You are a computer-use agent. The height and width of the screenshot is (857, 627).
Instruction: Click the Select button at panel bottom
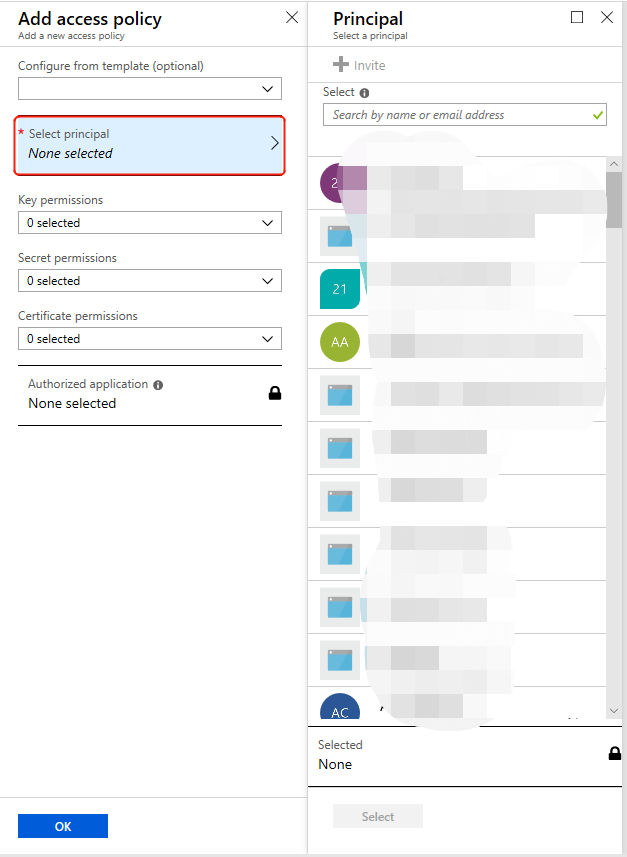click(377, 817)
